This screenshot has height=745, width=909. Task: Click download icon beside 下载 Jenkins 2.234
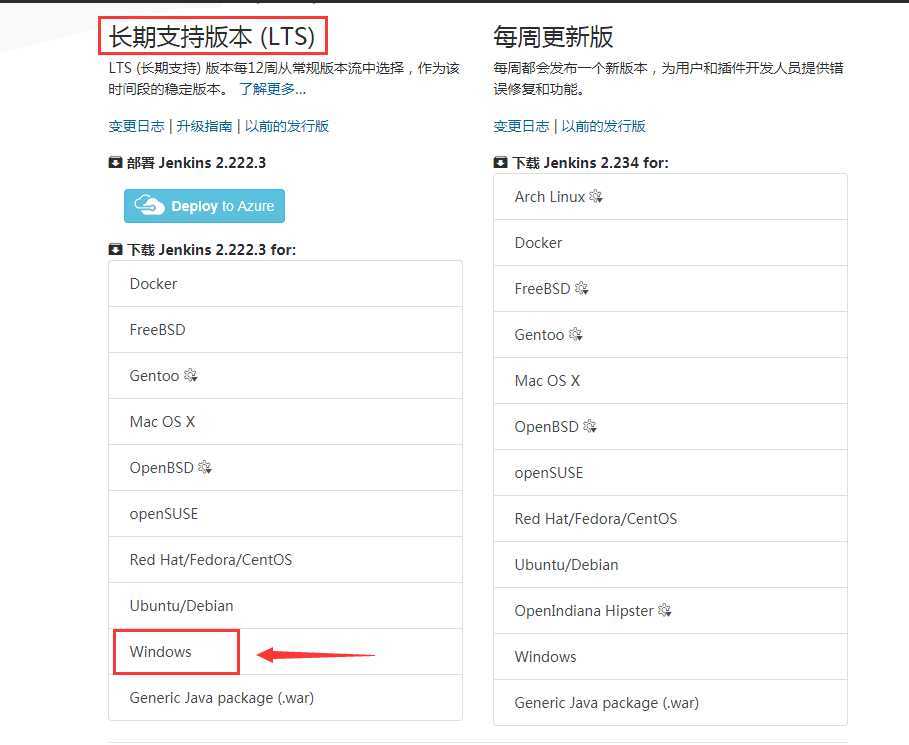(500, 162)
